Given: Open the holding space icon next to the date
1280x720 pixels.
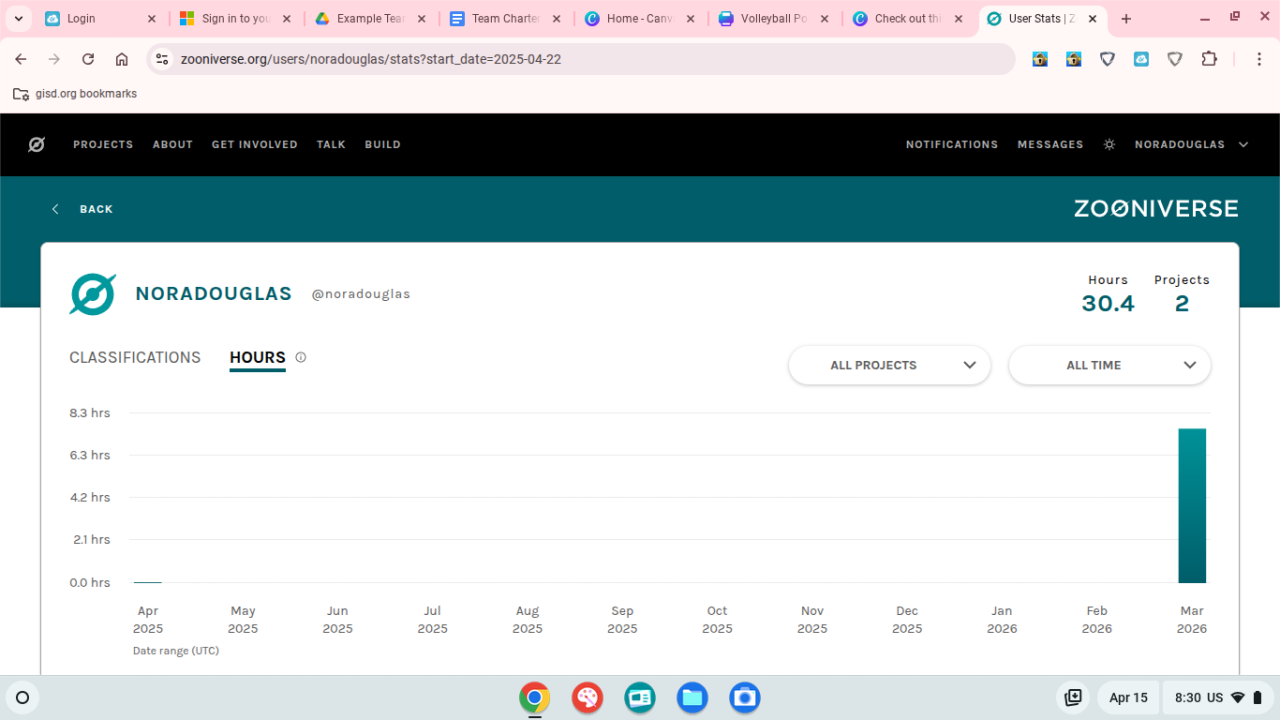Looking at the screenshot, I should click(1073, 698).
